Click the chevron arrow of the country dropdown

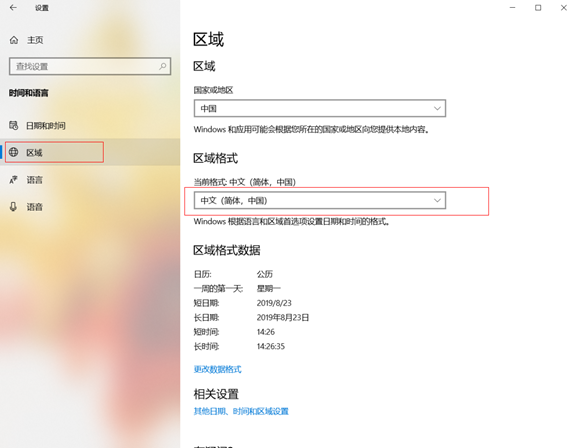click(x=437, y=108)
